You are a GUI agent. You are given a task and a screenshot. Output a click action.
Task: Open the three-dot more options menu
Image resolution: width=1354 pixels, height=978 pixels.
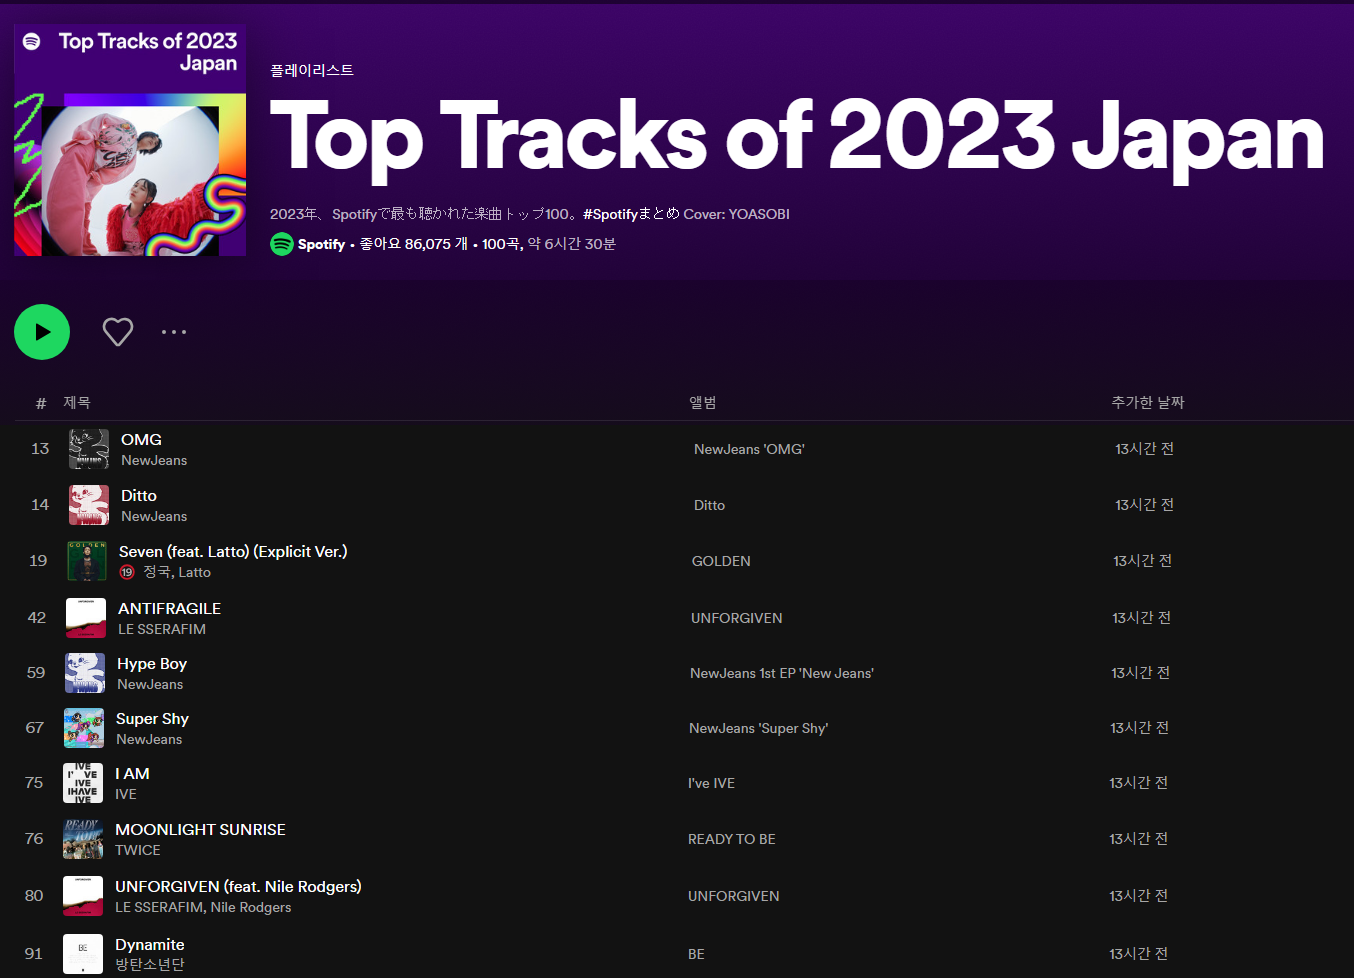point(174,332)
